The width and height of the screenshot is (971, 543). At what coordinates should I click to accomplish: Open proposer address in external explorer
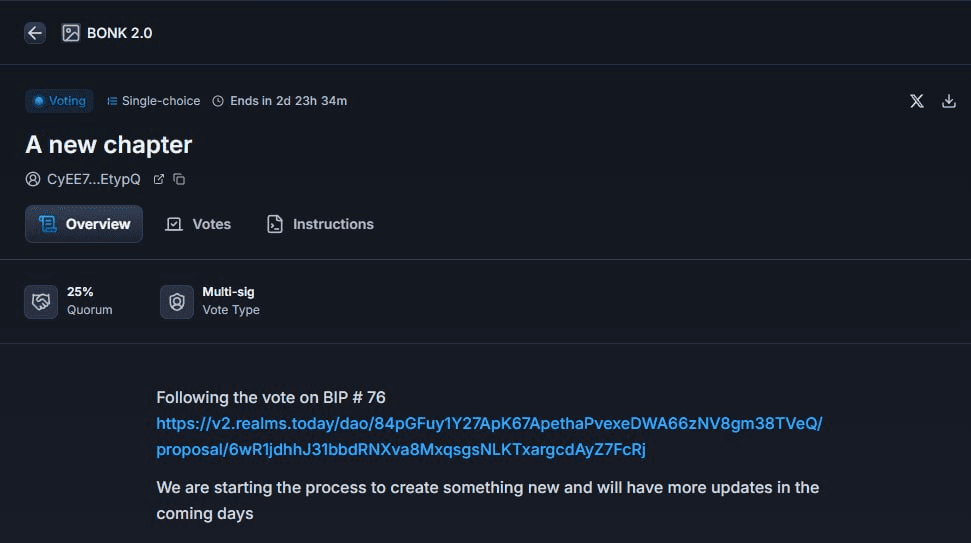(x=159, y=179)
